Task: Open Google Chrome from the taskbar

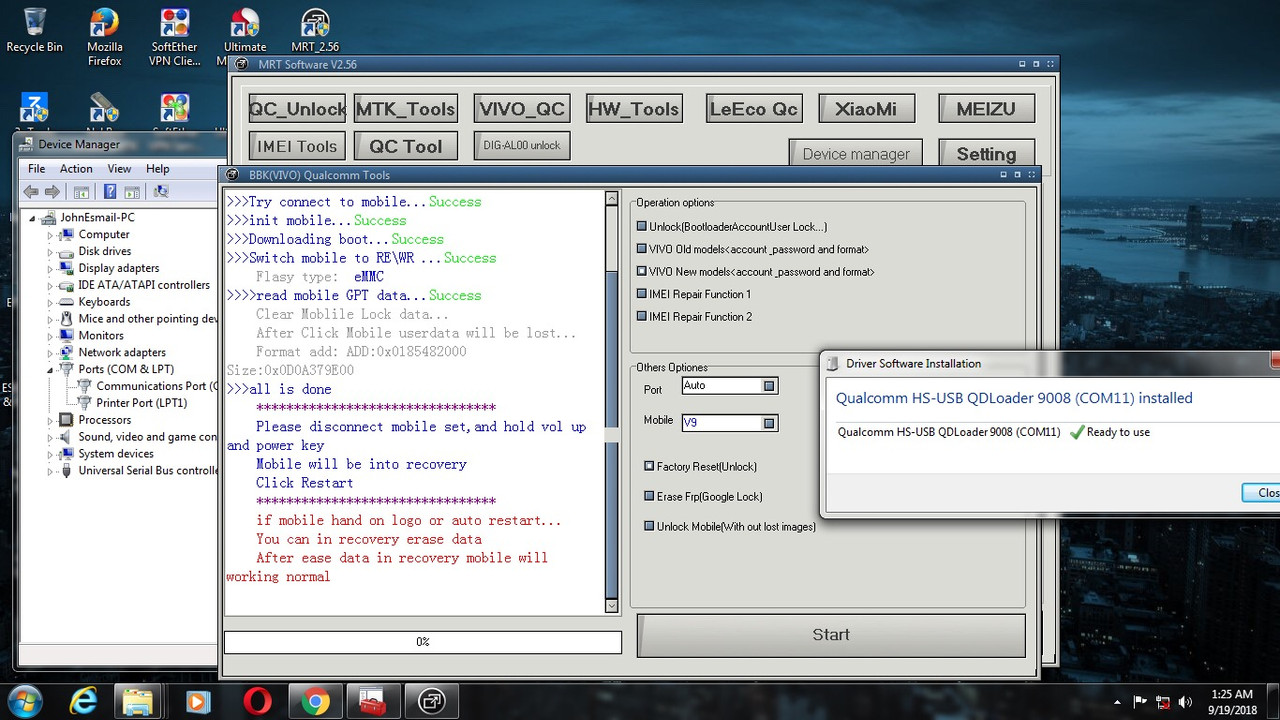Action: [316, 701]
